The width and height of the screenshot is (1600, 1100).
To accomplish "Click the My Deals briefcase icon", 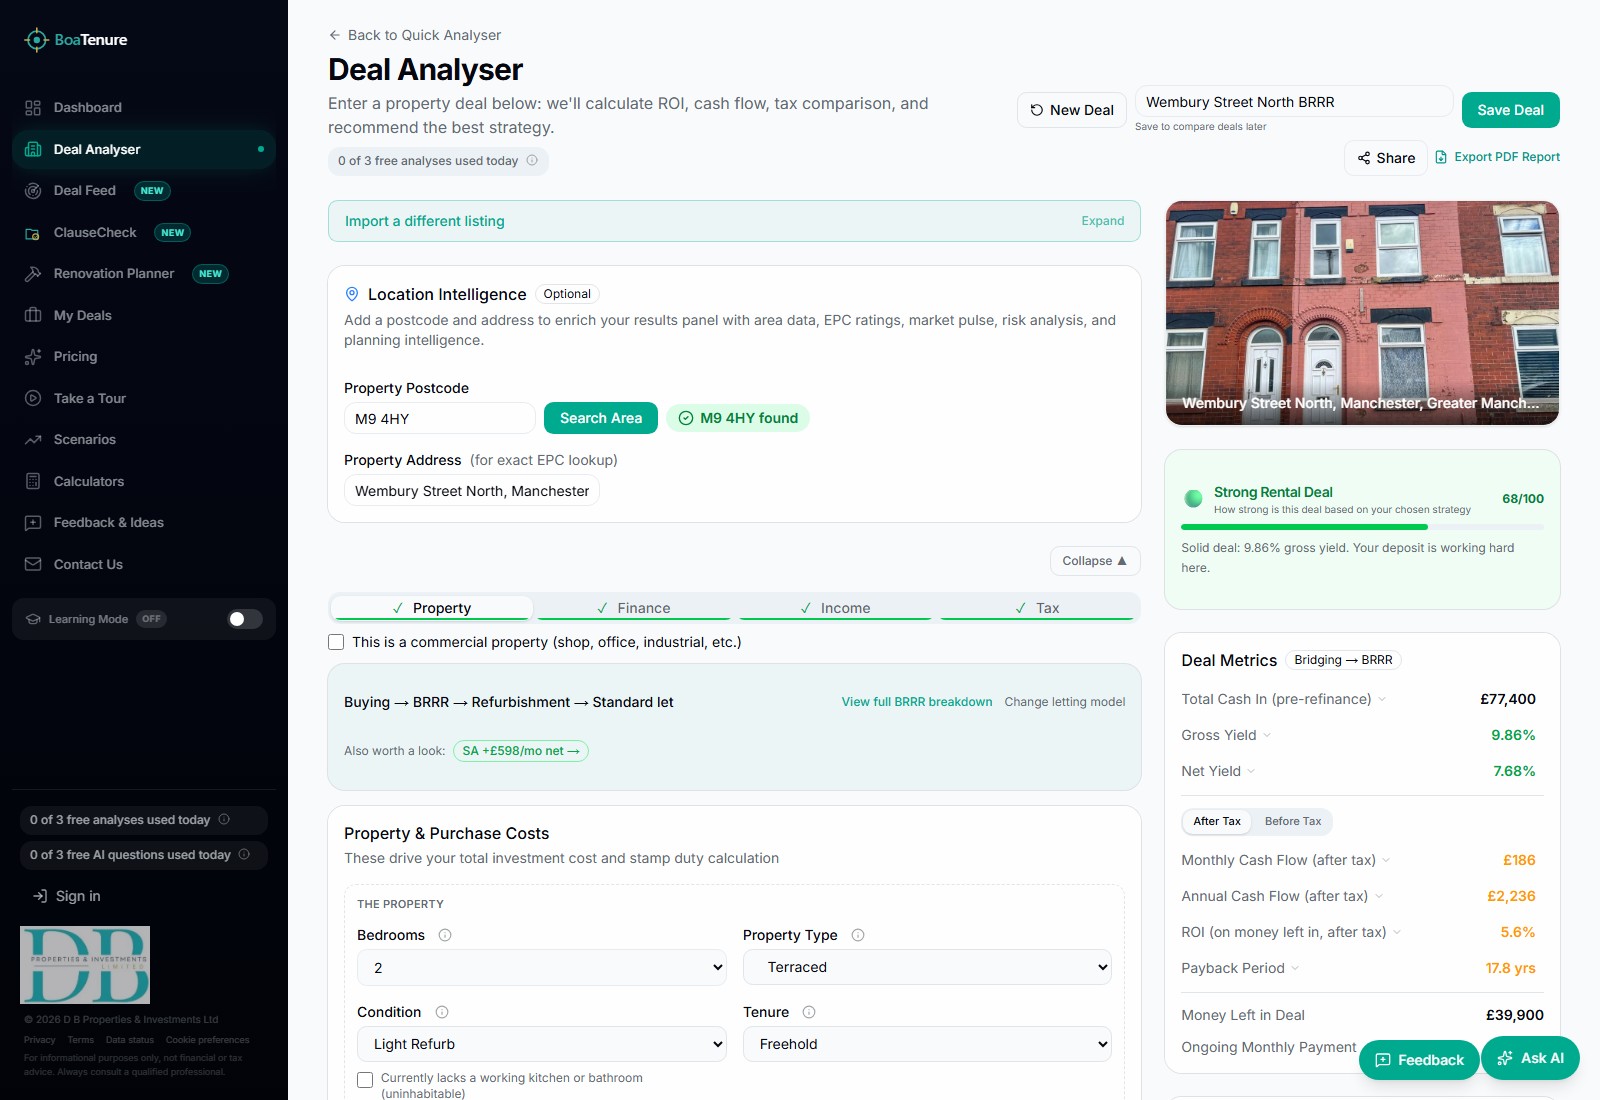I will 33,315.
